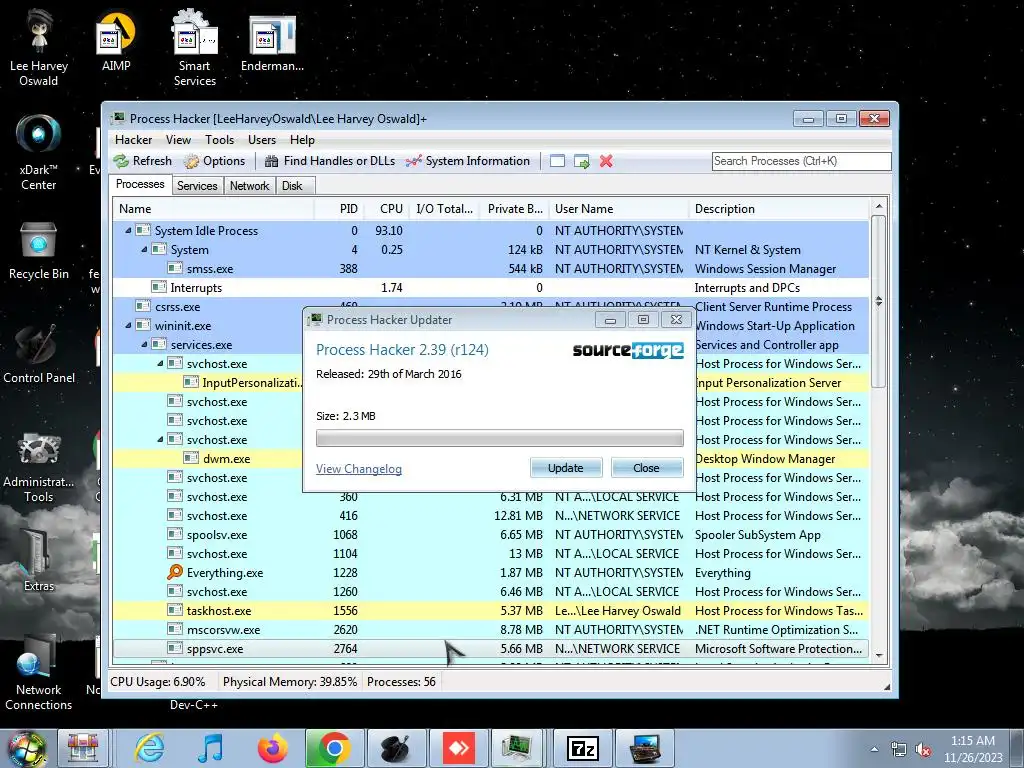Open the View menu
1024x768 pixels.
point(178,140)
